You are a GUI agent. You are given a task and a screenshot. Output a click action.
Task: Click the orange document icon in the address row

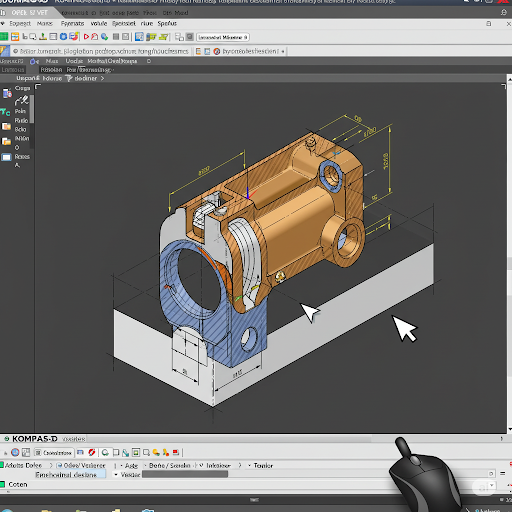pyautogui.click(x=198, y=51)
